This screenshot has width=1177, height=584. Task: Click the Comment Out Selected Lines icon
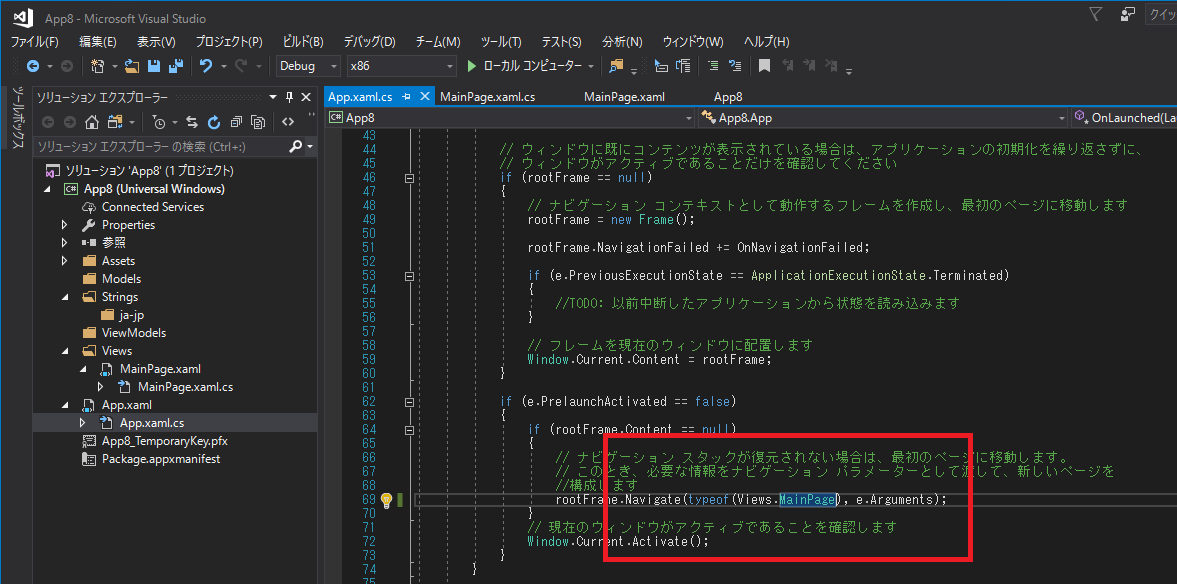tap(713, 66)
